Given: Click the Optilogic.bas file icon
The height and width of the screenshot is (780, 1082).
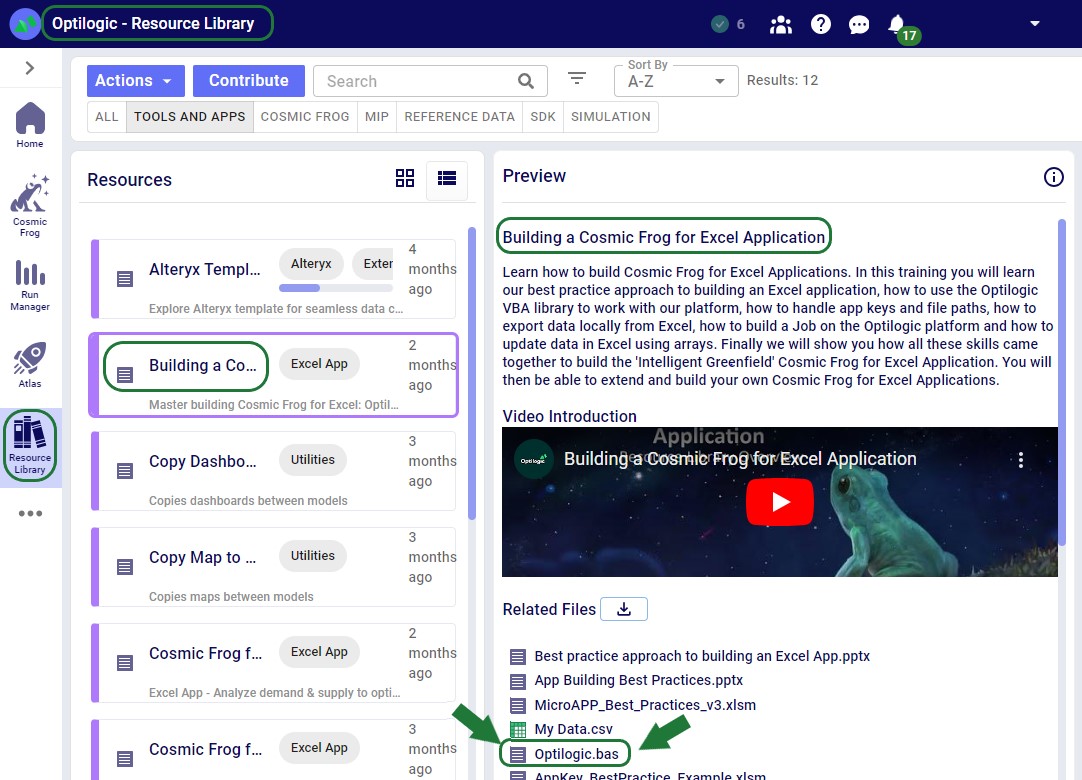Looking at the screenshot, I should [518, 754].
